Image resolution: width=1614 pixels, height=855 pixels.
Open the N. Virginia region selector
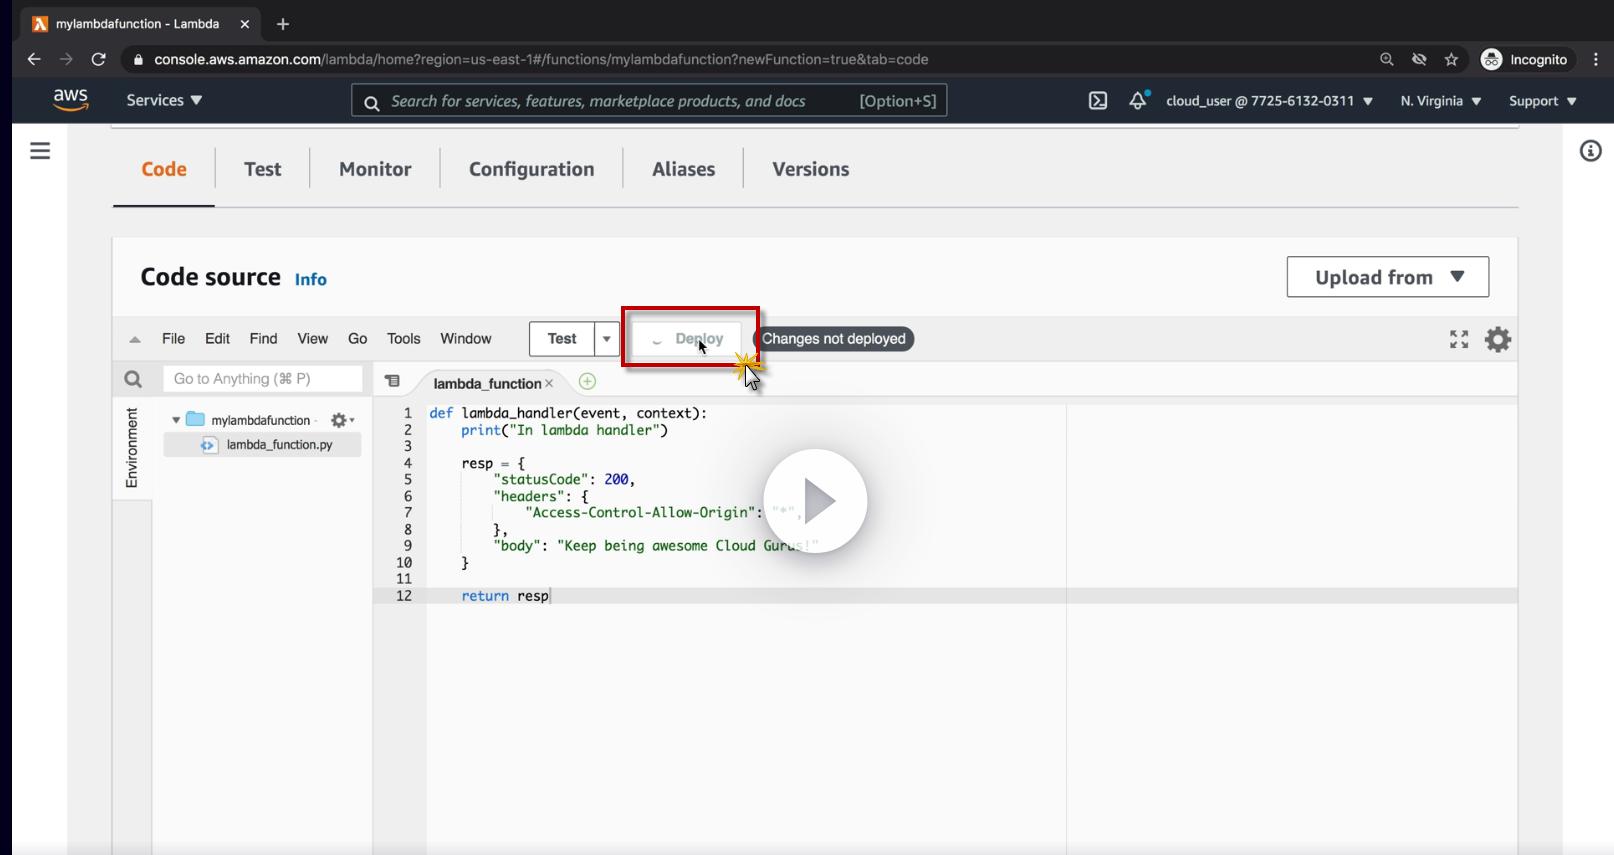(x=1440, y=101)
